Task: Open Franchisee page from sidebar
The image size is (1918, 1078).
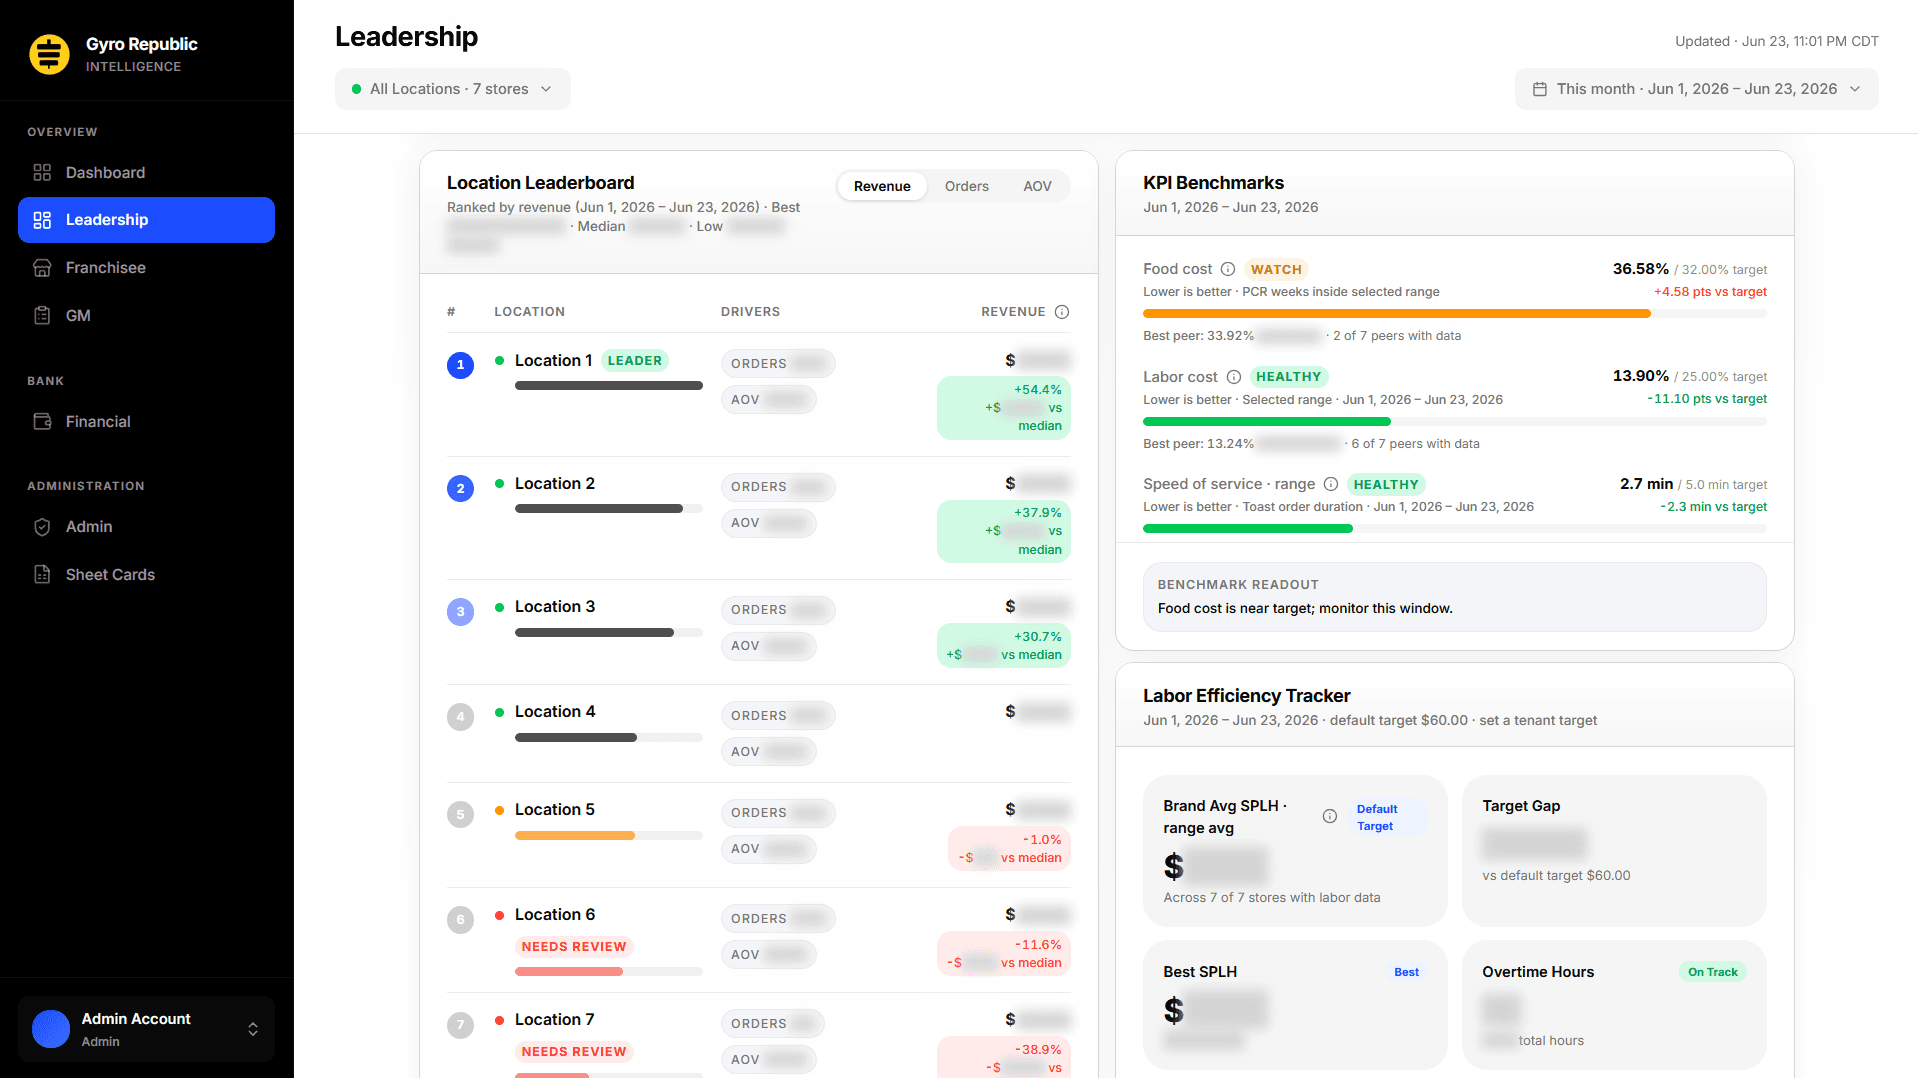Action: (x=146, y=268)
